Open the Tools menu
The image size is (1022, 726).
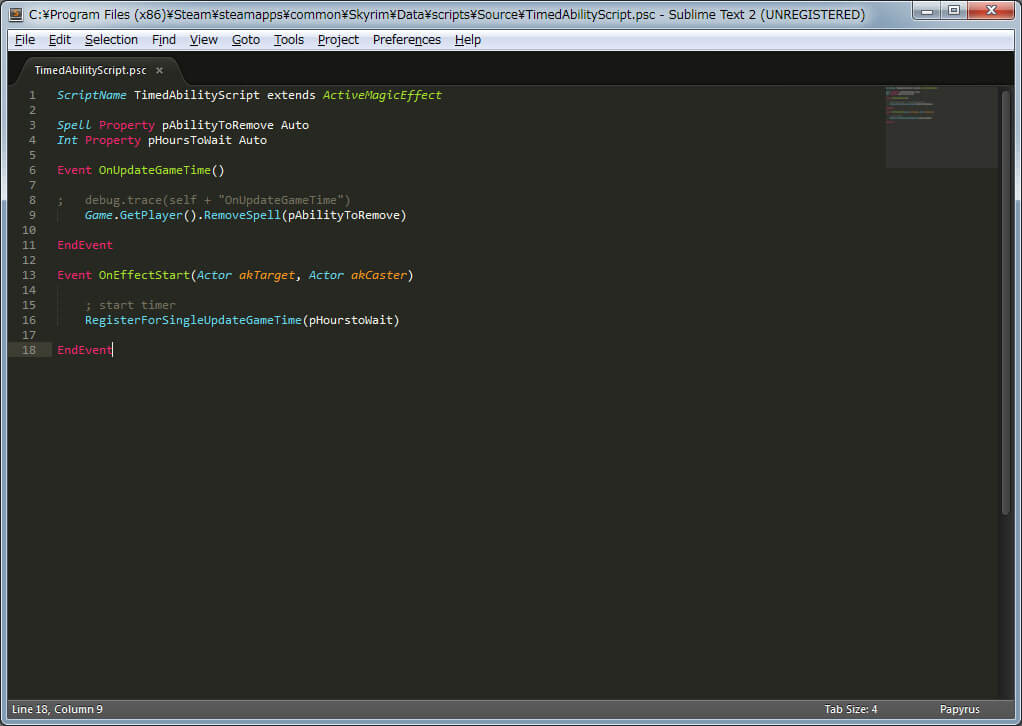pos(289,40)
